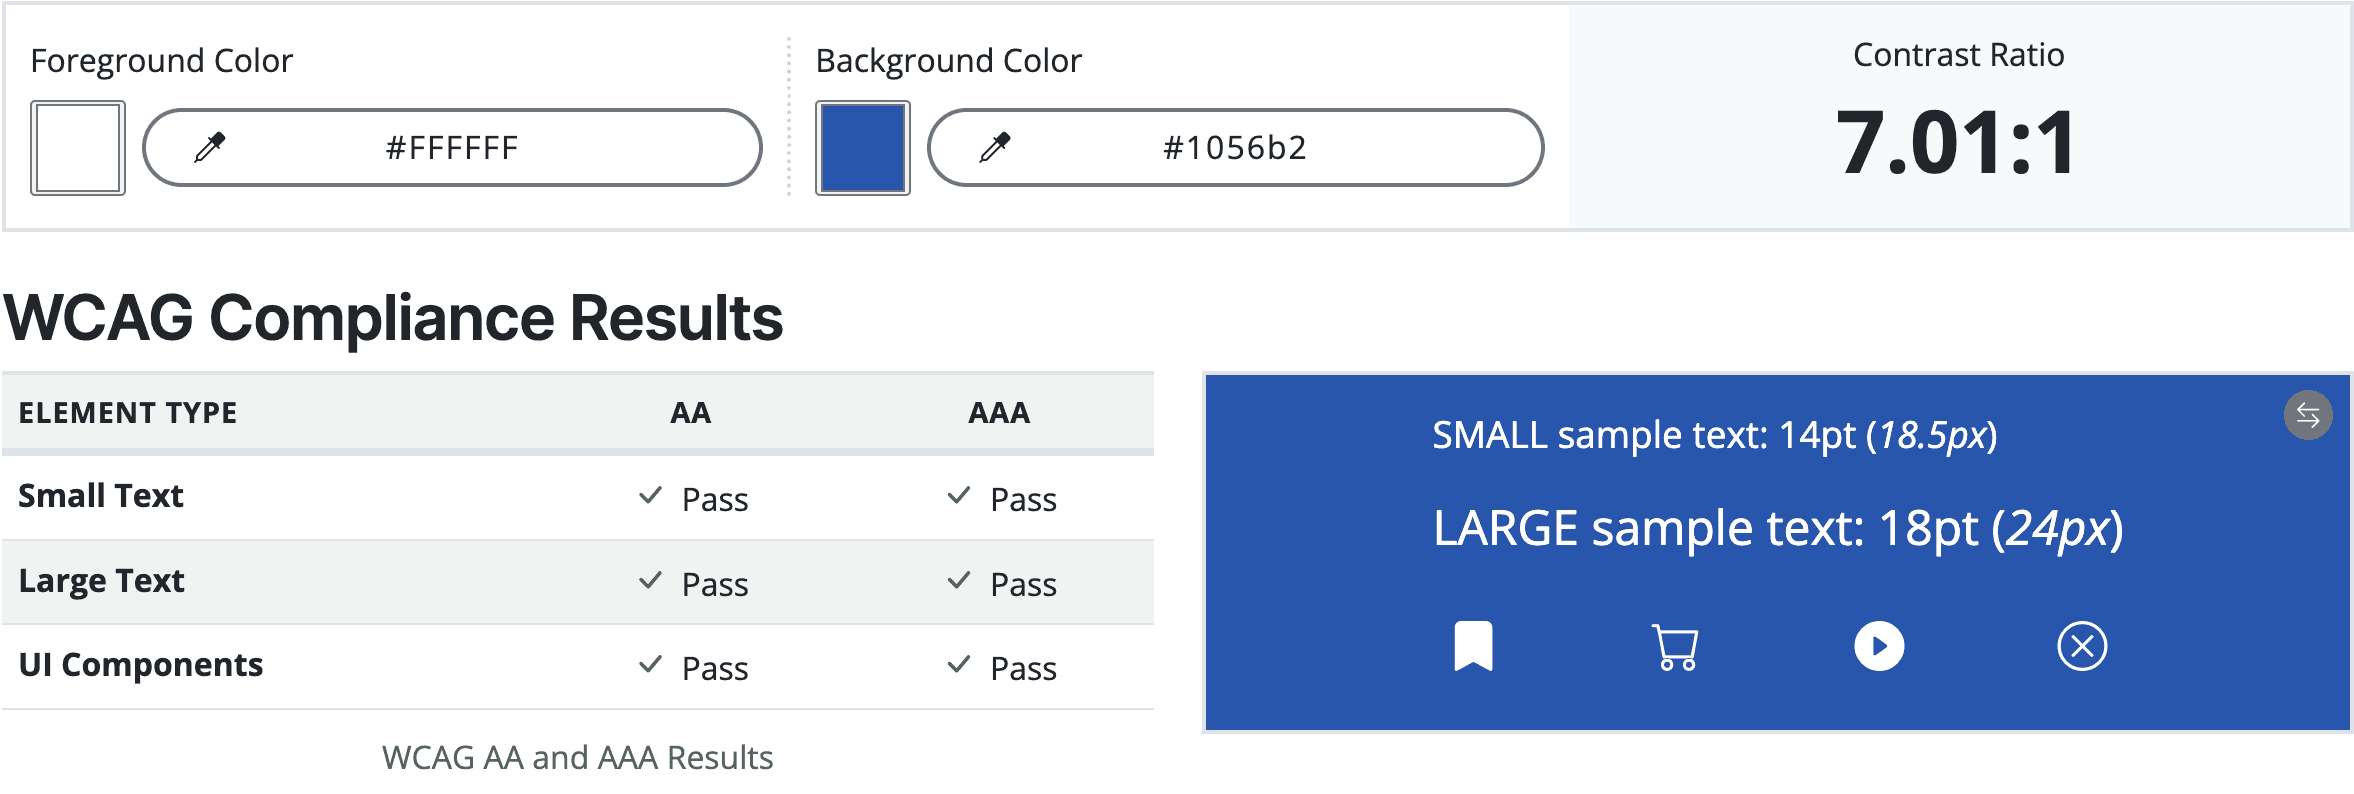The height and width of the screenshot is (794, 2354).
Task: Open the white foreground color swatch
Action: tap(78, 148)
